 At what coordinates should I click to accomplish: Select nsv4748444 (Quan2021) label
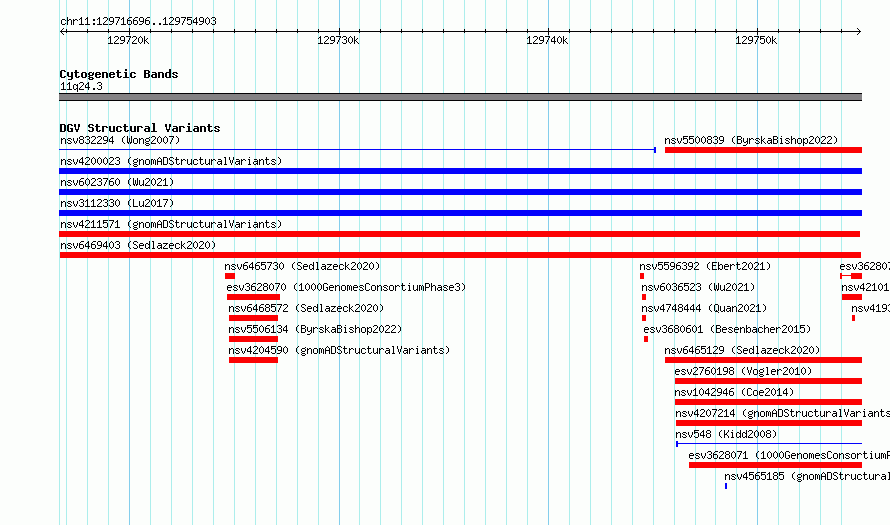[704, 308]
